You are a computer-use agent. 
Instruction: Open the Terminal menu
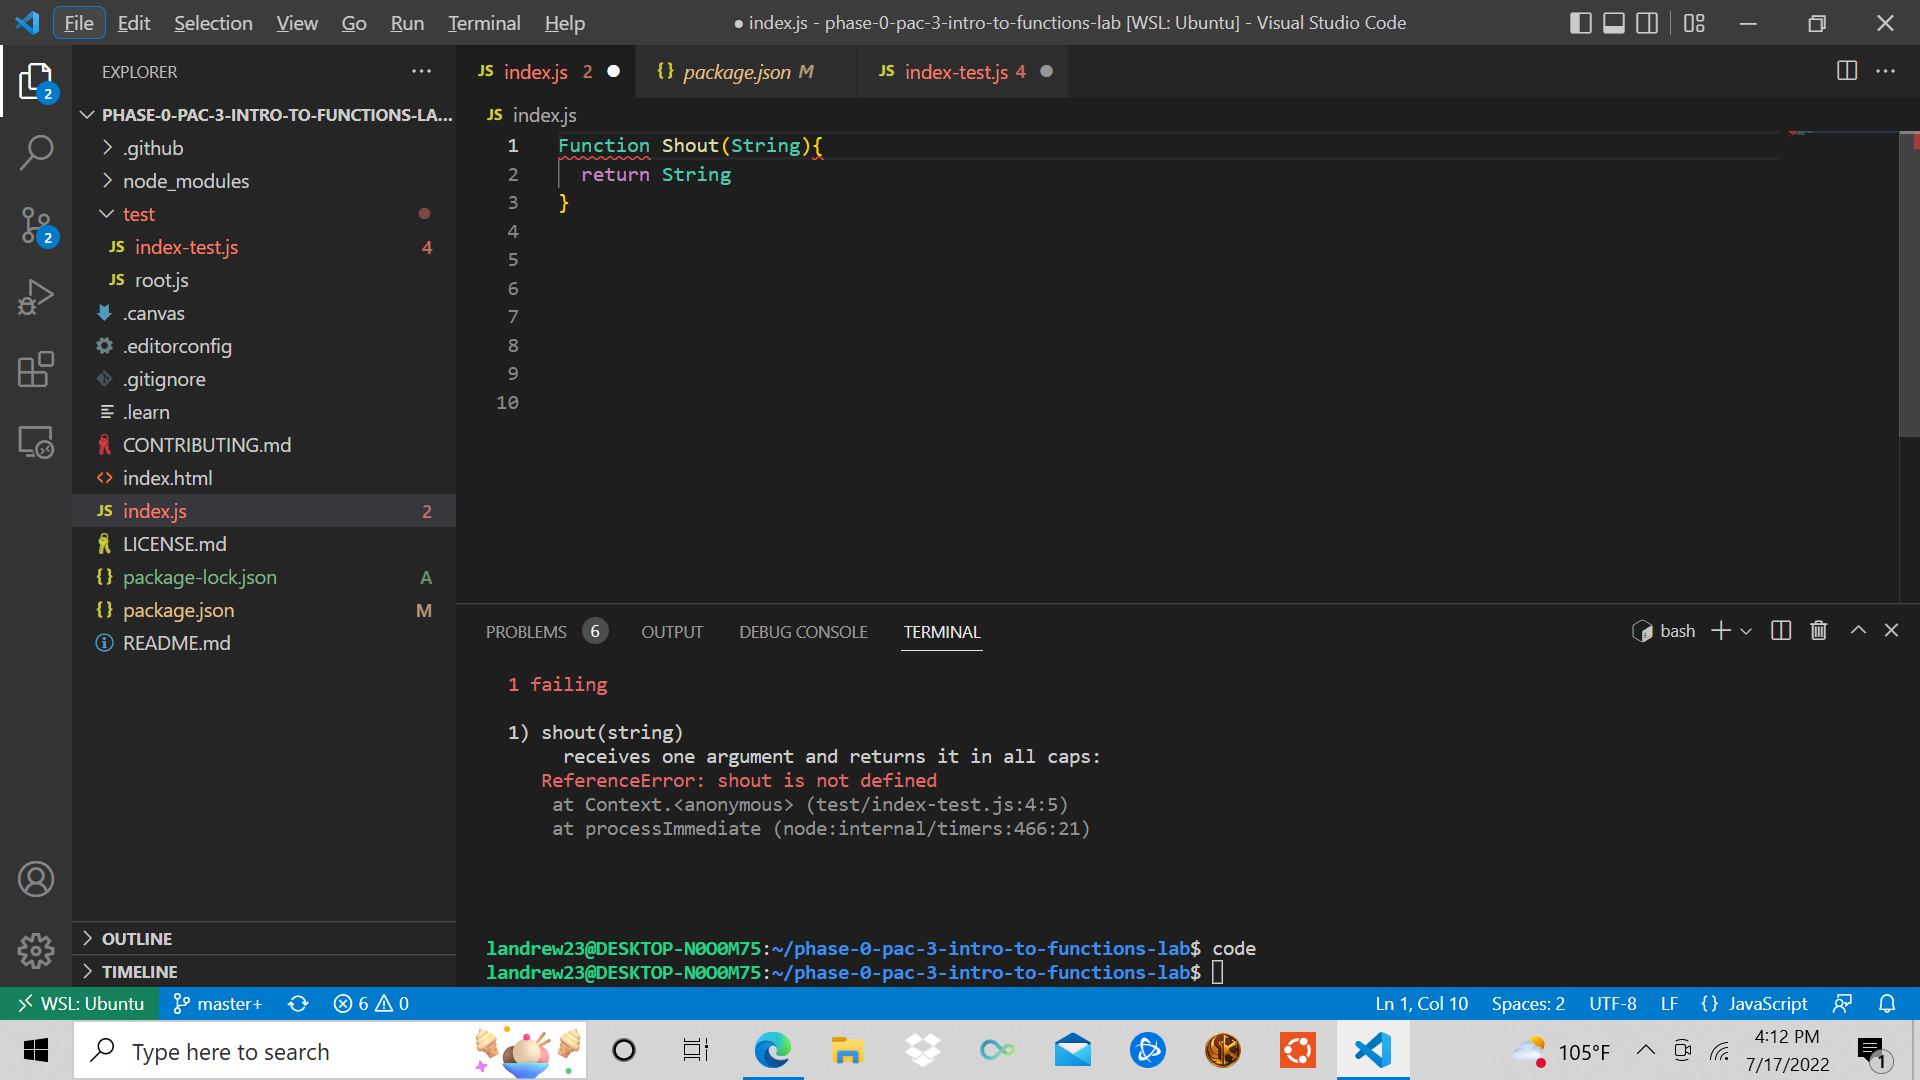coord(484,23)
